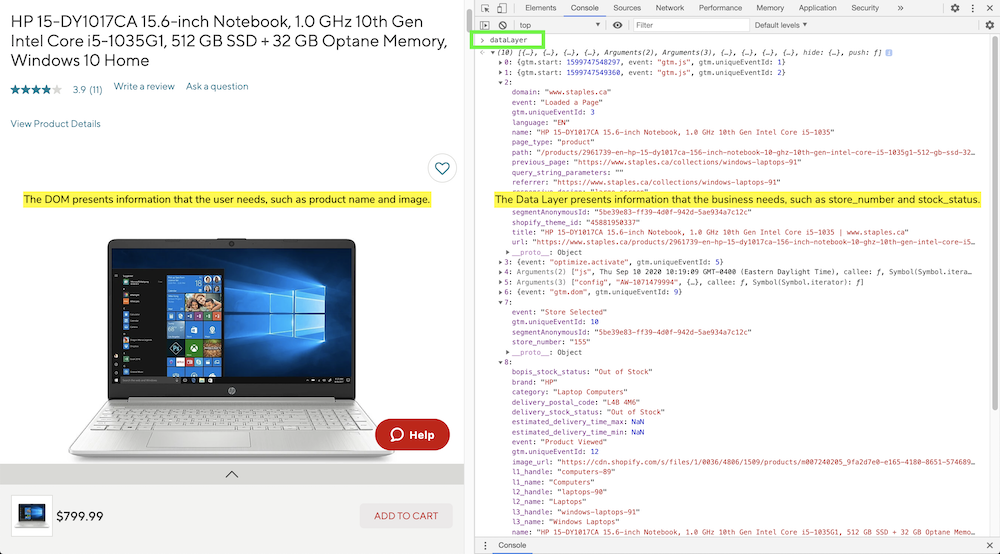This screenshot has width=1000, height=554.
Task: Click ADD TO CART button
Action: tap(406, 516)
